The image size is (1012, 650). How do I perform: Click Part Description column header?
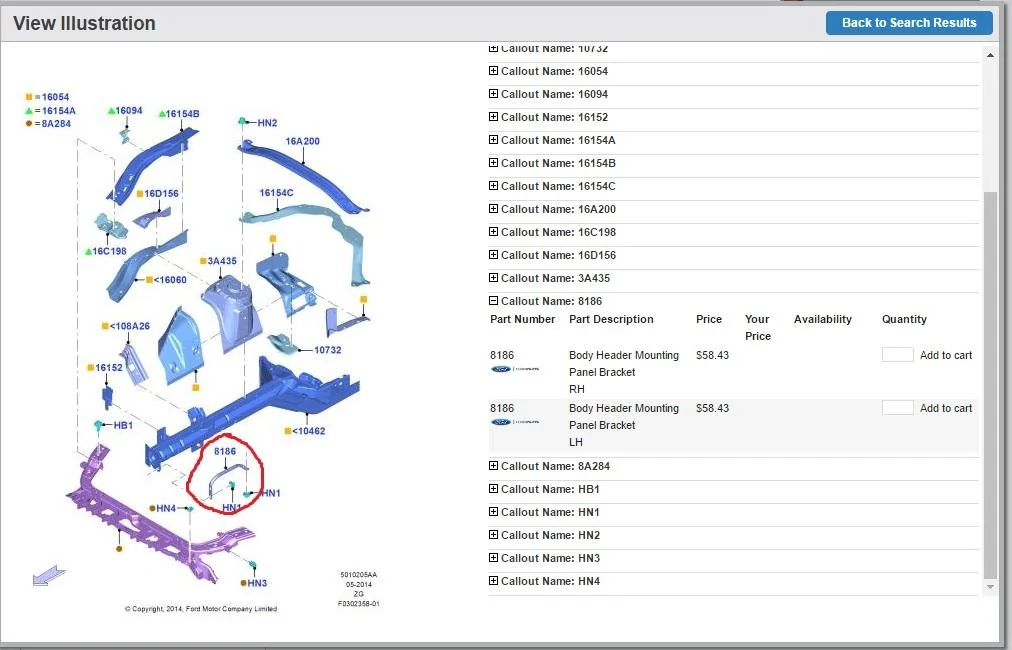(611, 319)
